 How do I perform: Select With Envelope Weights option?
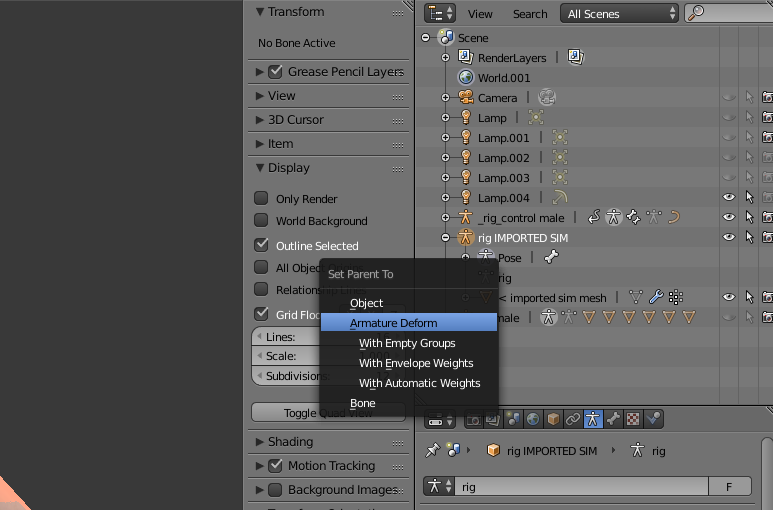pyautogui.click(x=409, y=363)
